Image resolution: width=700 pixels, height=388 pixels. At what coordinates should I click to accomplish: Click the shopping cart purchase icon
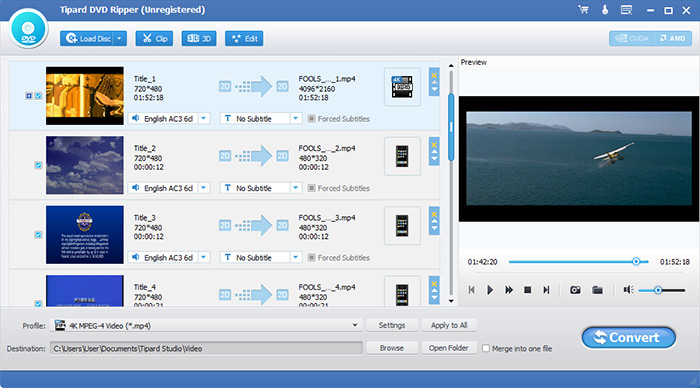583,10
